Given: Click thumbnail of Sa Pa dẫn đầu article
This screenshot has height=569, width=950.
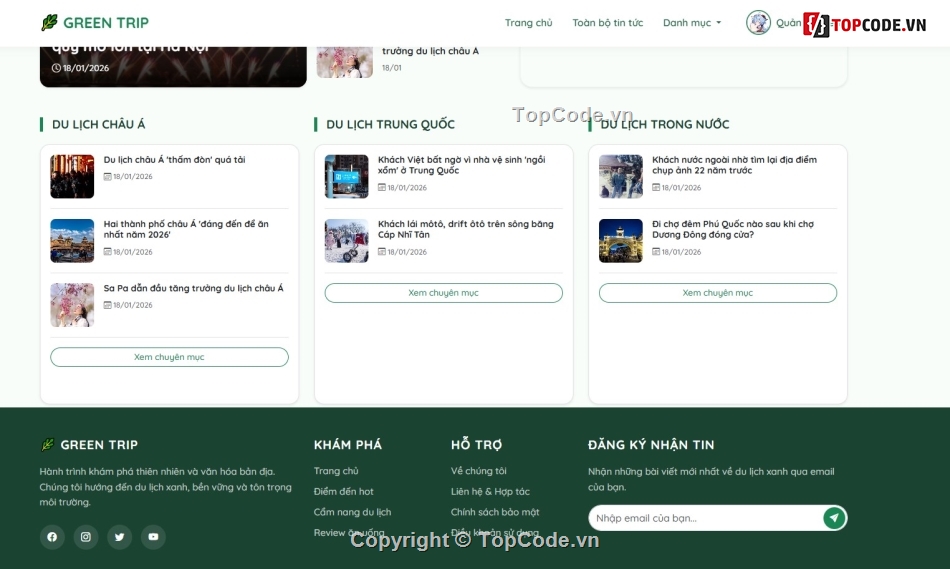Looking at the screenshot, I should point(72,305).
